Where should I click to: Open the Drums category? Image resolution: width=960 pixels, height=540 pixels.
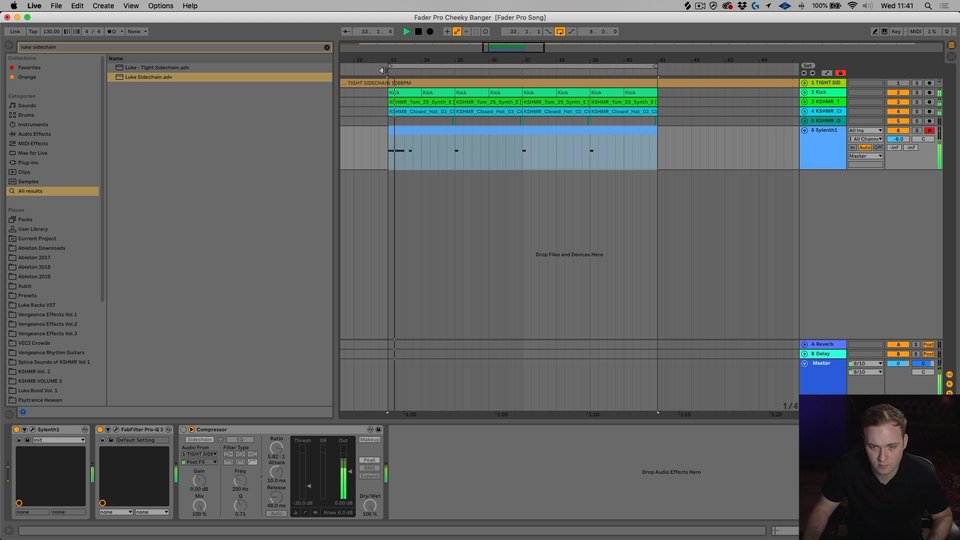(26, 115)
